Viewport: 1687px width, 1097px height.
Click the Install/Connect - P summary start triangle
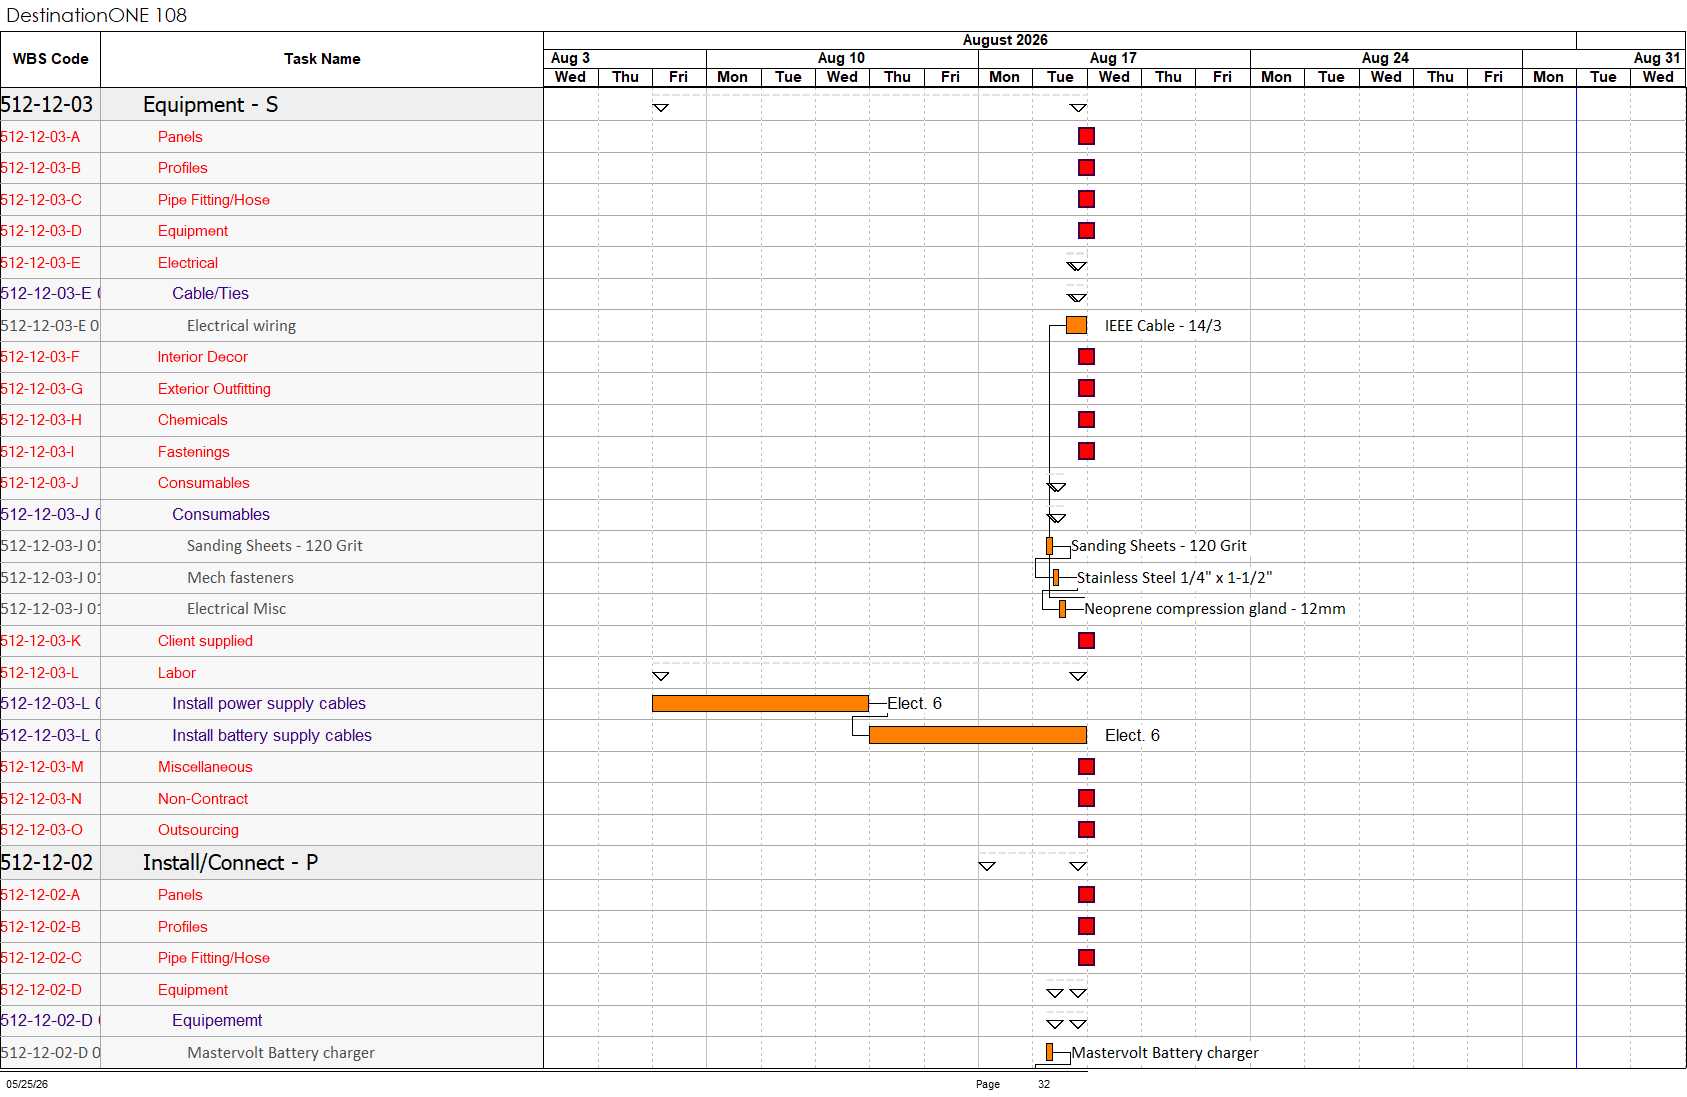tap(987, 866)
